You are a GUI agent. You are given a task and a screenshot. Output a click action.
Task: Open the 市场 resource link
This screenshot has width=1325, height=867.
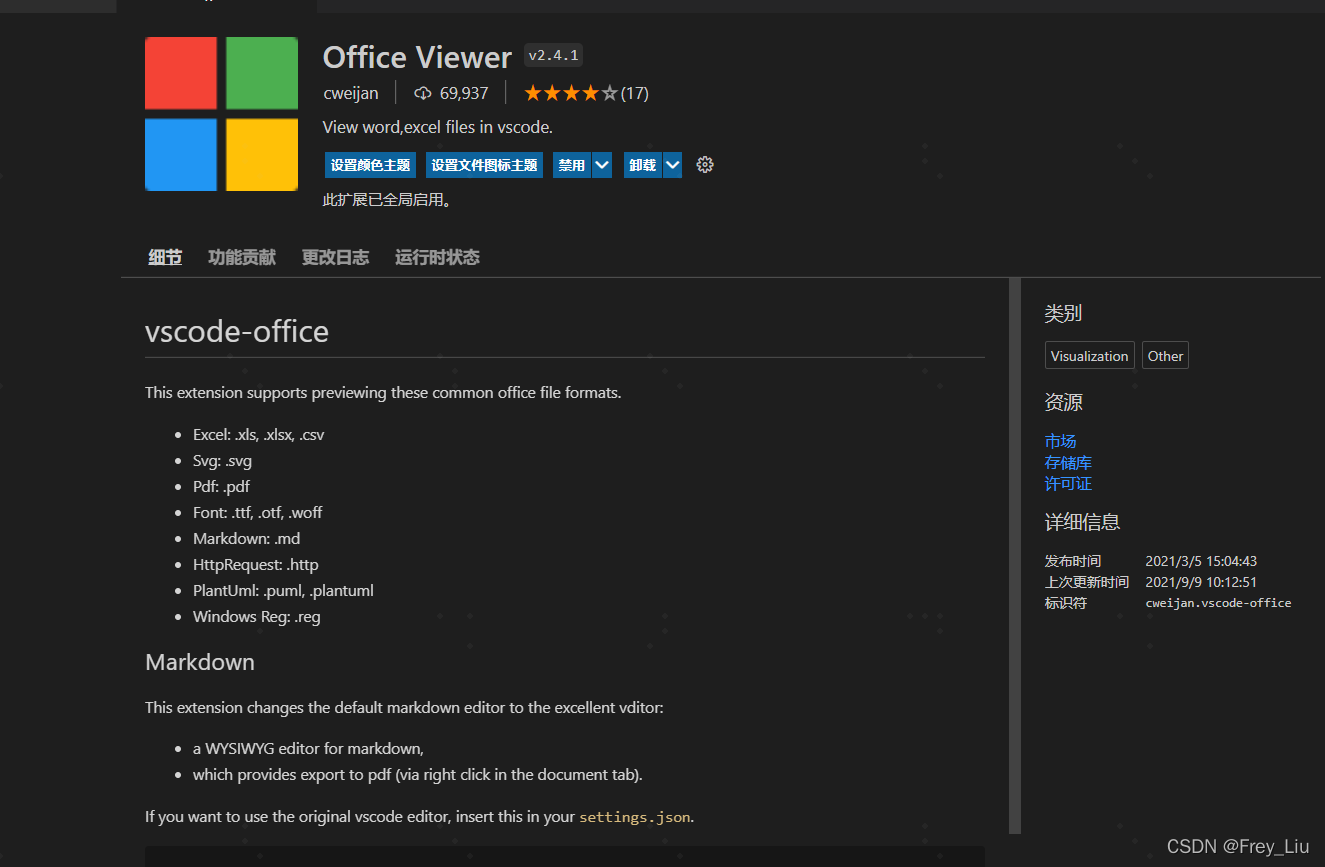pos(1060,441)
